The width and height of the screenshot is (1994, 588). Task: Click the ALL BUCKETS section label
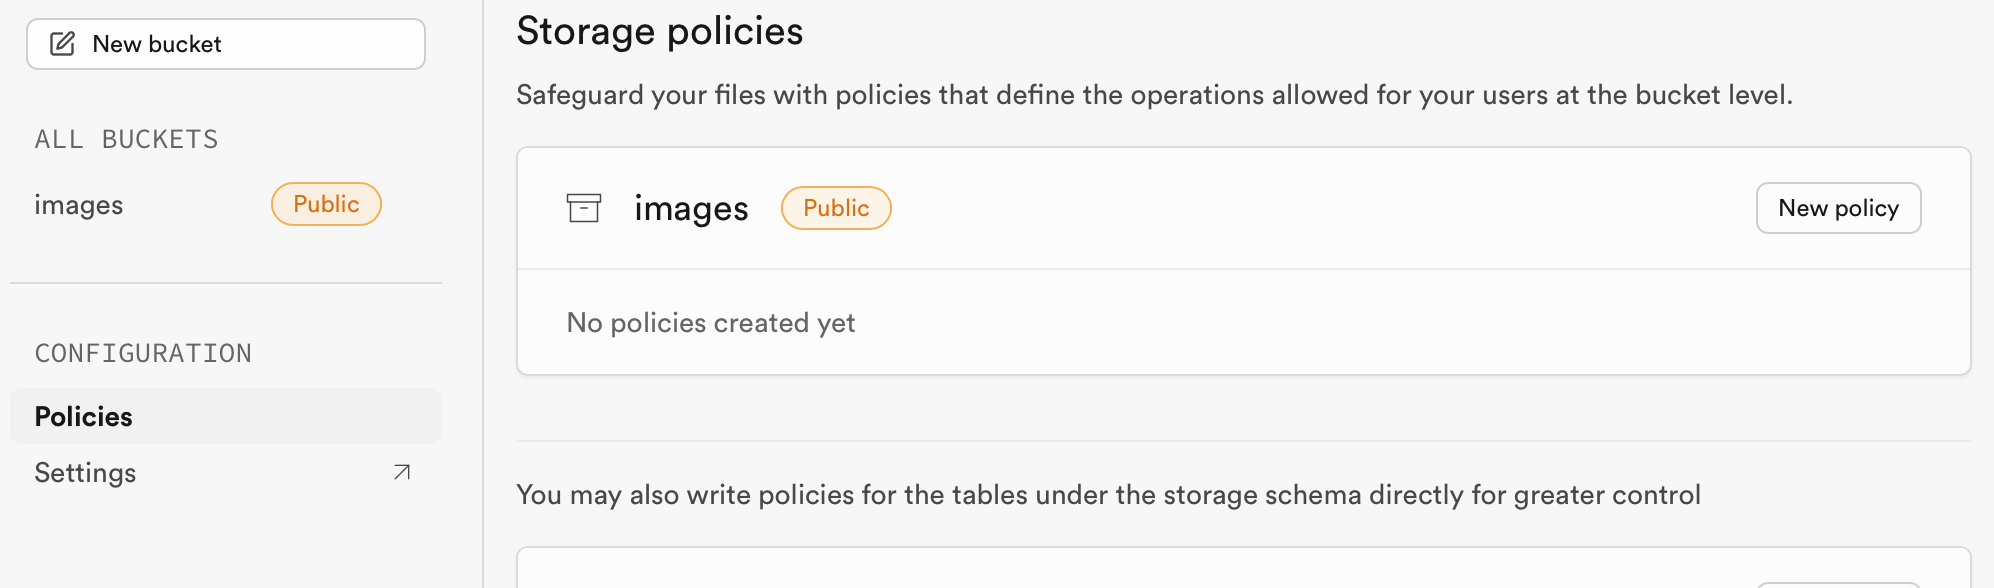(127, 139)
